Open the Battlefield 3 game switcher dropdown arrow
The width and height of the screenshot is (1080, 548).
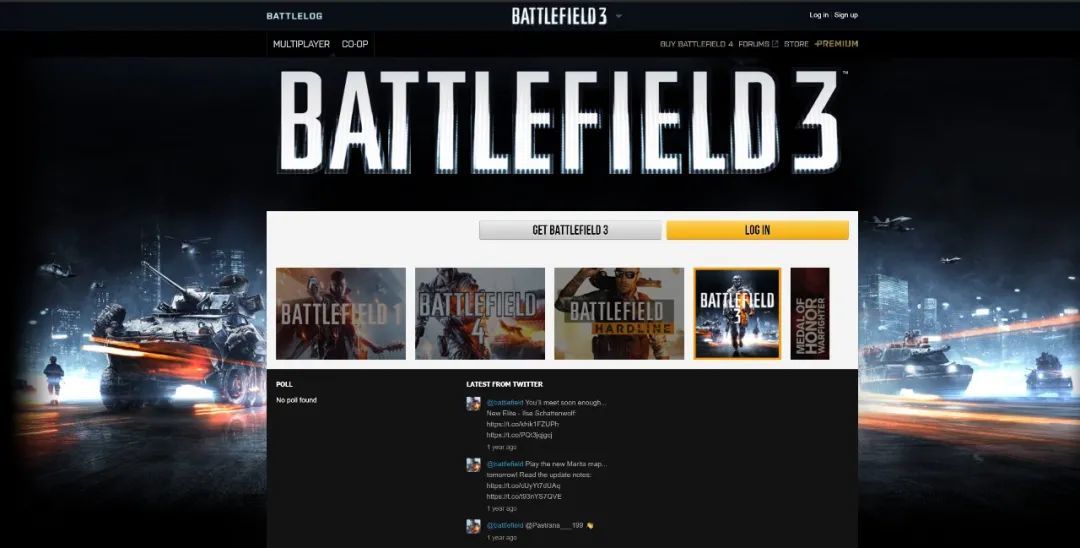[x=619, y=16]
